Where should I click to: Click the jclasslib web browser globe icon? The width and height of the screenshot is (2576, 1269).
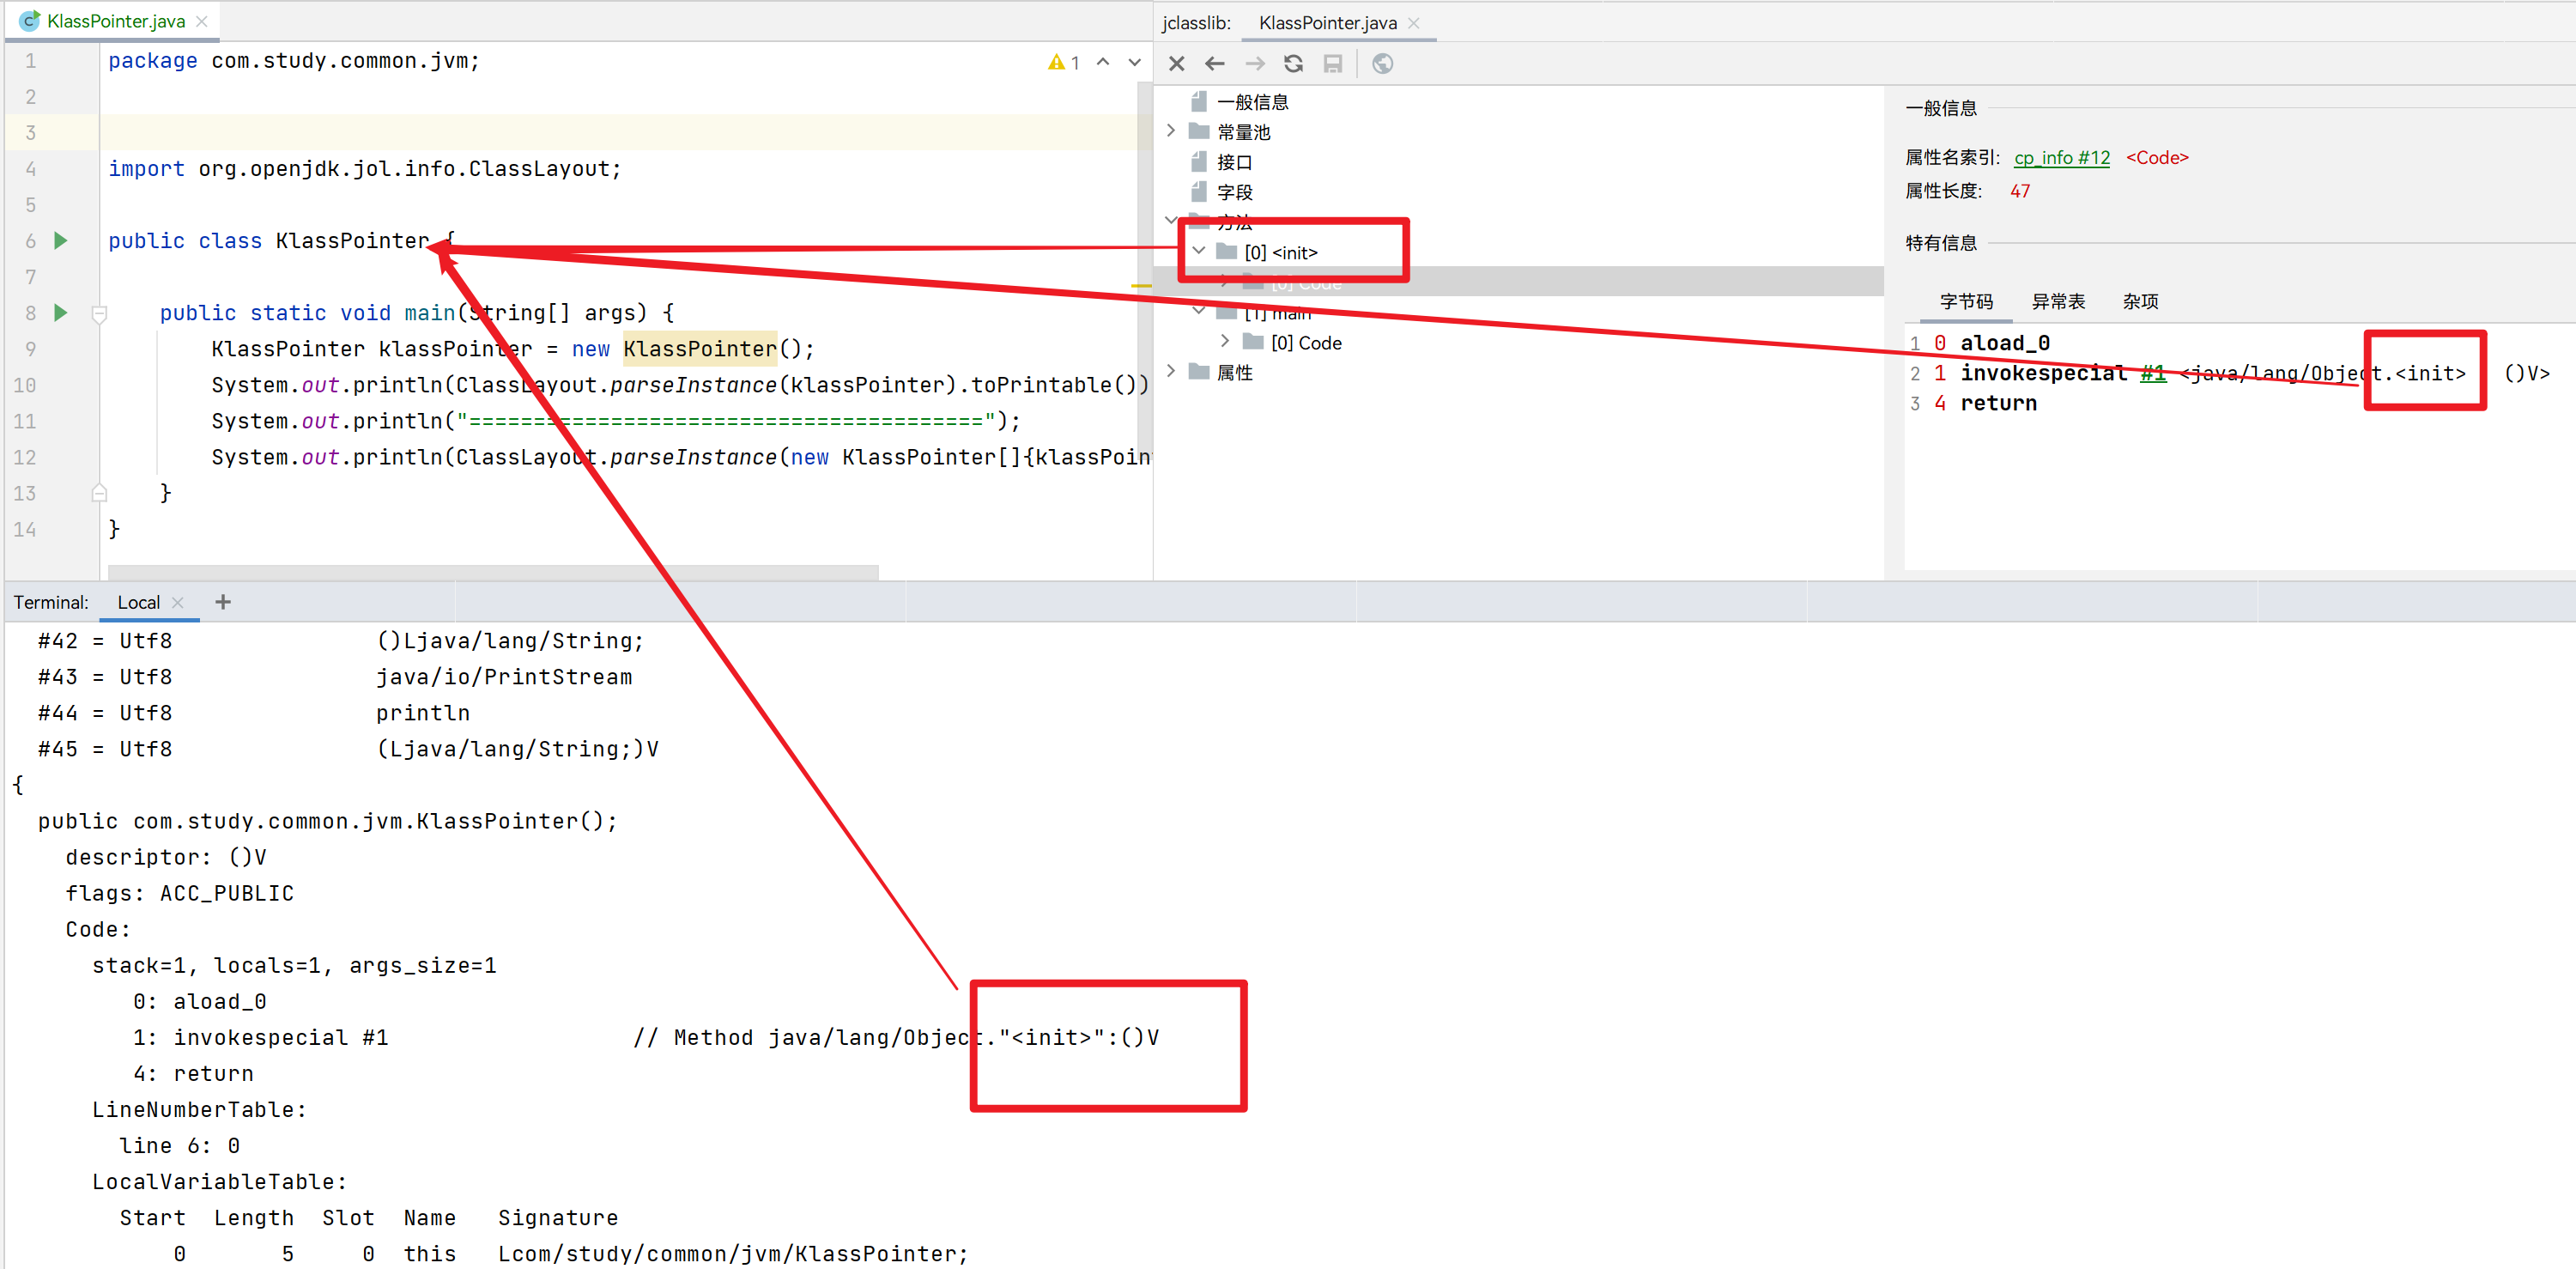coord(1382,64)
